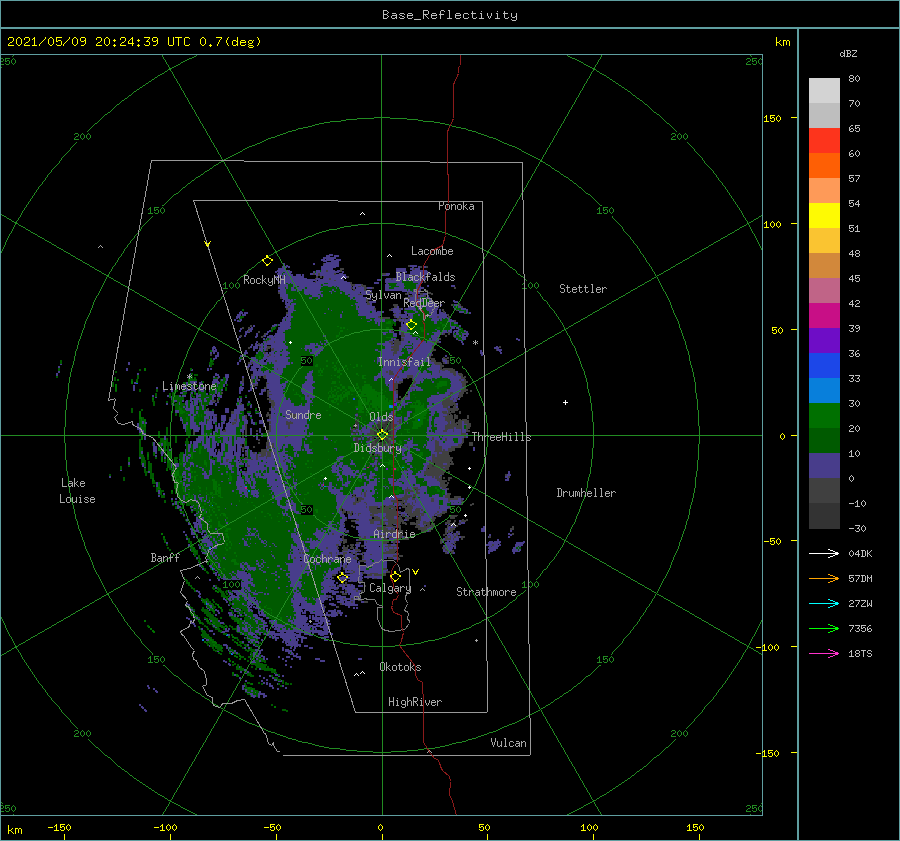Viewport: 900px width, 841px height.
Task: Pick the magenta 39-42 dBZ swatch
Action: pyautogui.click(x=824, y=316)
